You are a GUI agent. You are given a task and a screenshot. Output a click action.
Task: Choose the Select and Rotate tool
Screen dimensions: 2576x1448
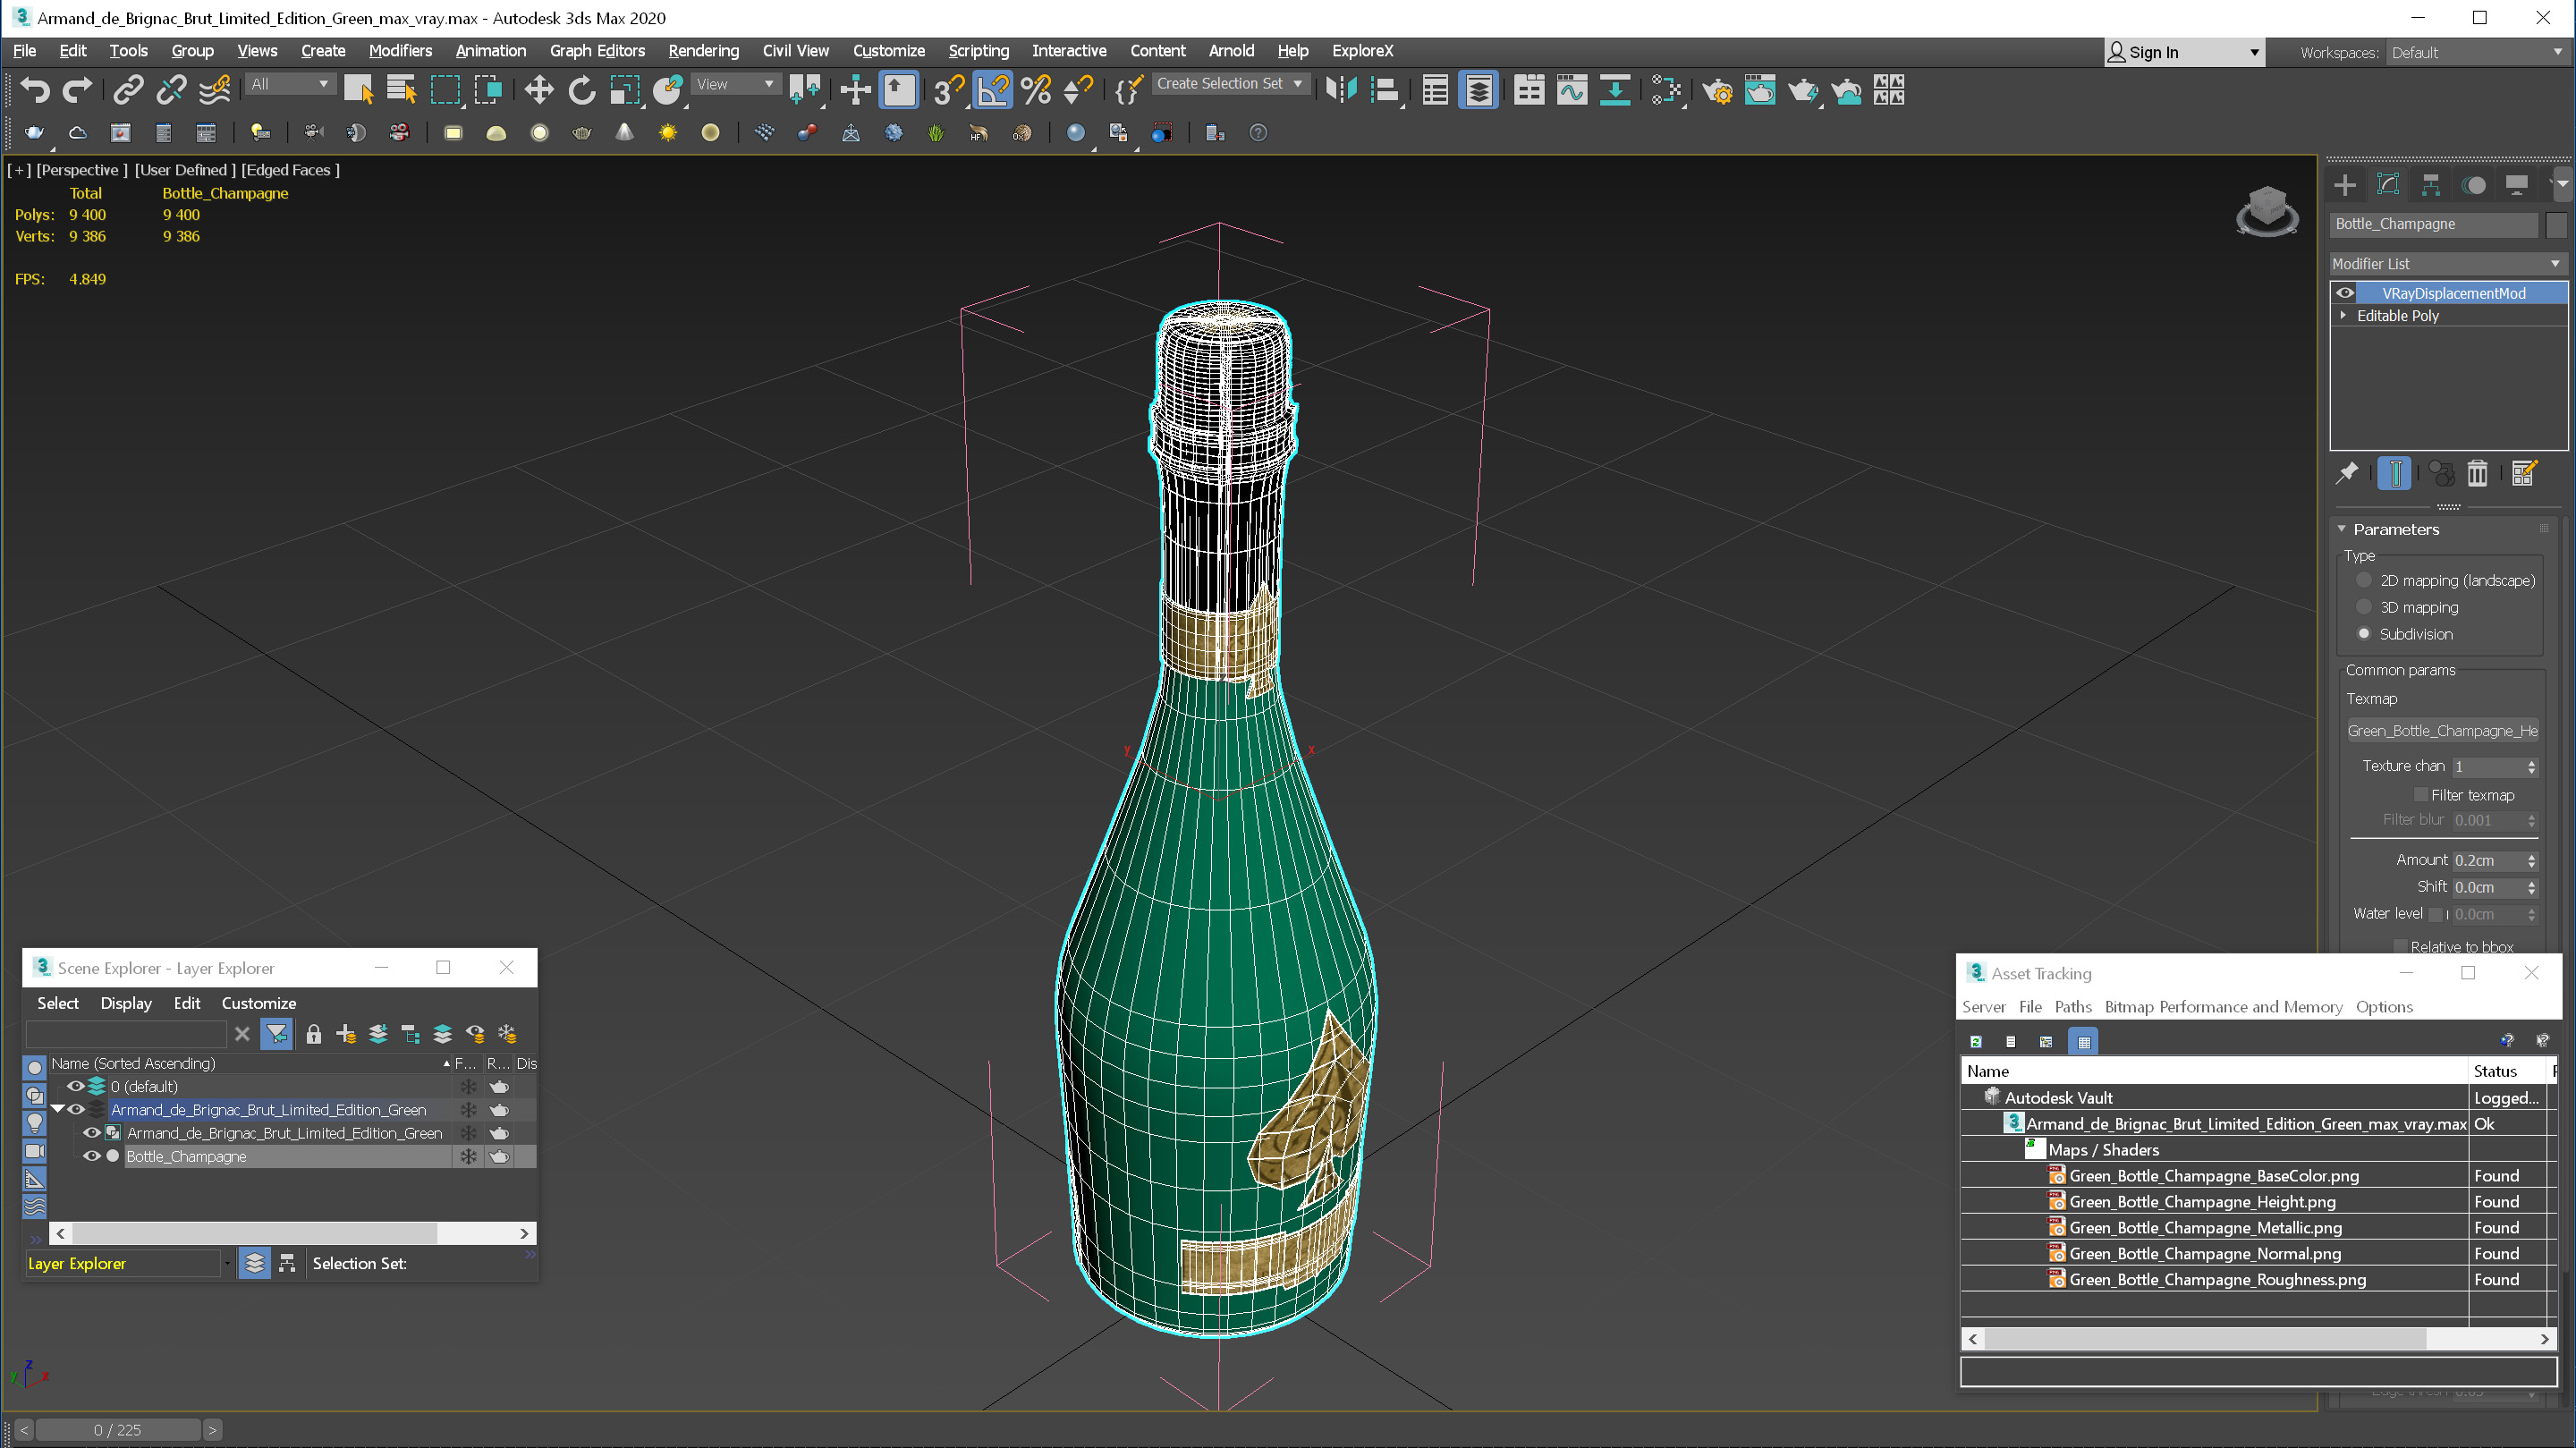582,91
